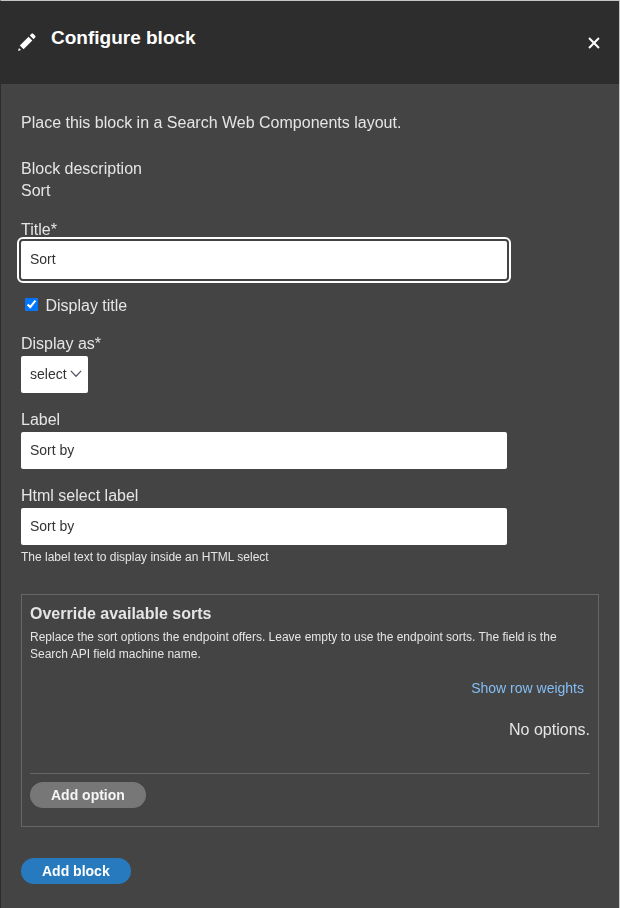The width and height of the screenshot is (620, 908).
Task: Click 'The label text to display inside an HTML select'
Action: (145, 556)
